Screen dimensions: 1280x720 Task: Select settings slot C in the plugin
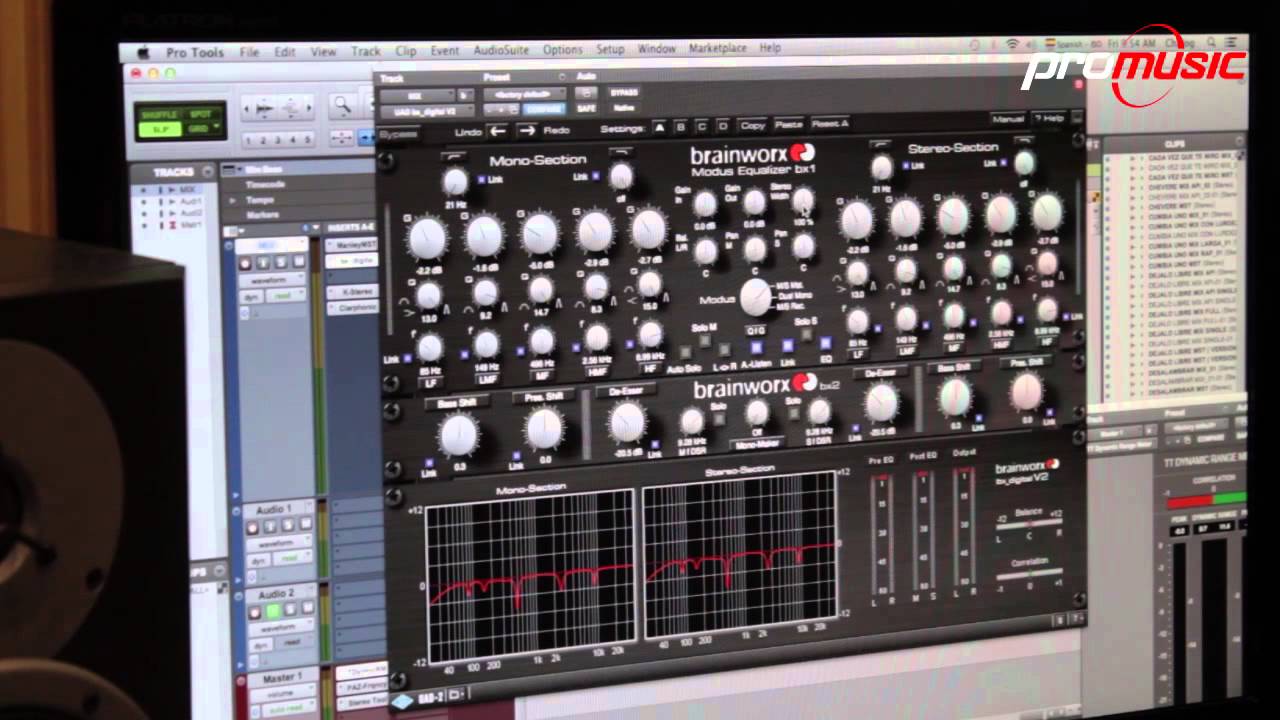click(x=702, y=126)
